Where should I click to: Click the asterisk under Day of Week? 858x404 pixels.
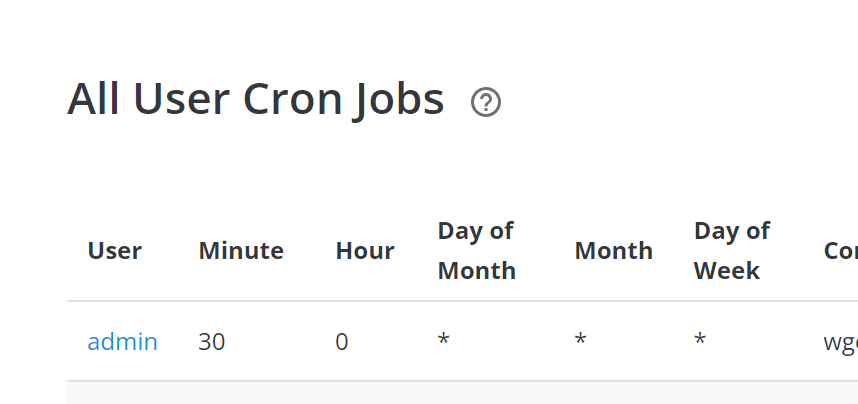tap(699, 339)
